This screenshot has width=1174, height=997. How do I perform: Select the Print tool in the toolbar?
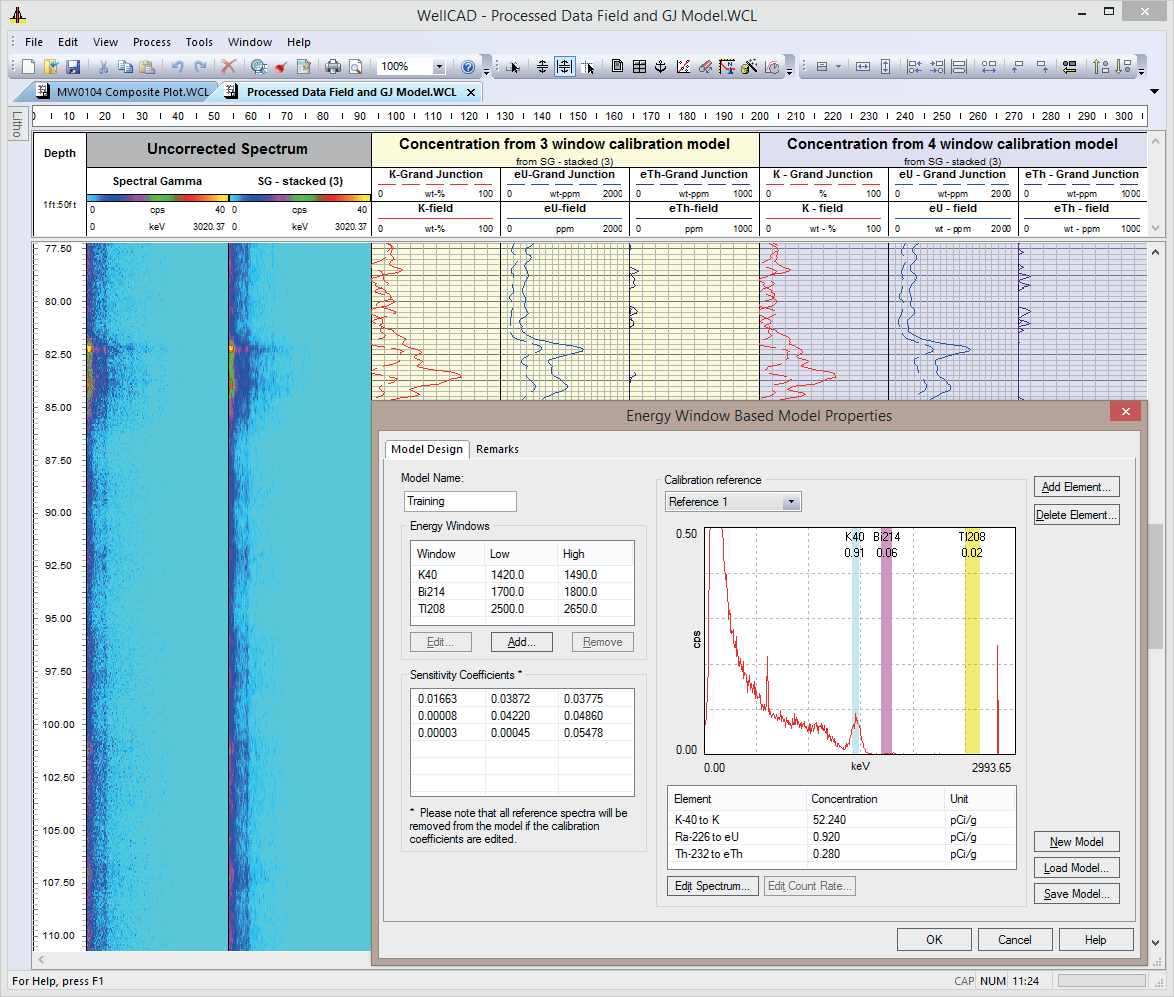(x=332, y=67)
